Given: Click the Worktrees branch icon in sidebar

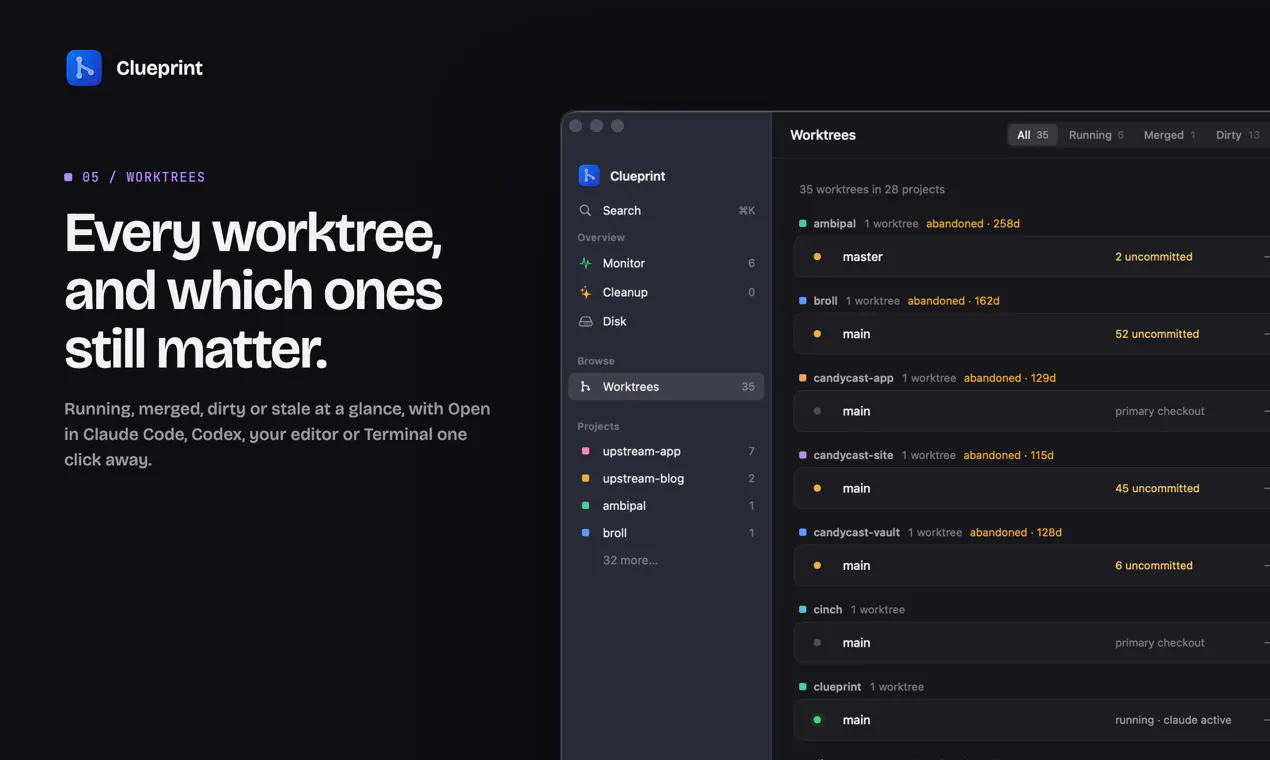Looking at the screenshot, I should pos(586,386).
